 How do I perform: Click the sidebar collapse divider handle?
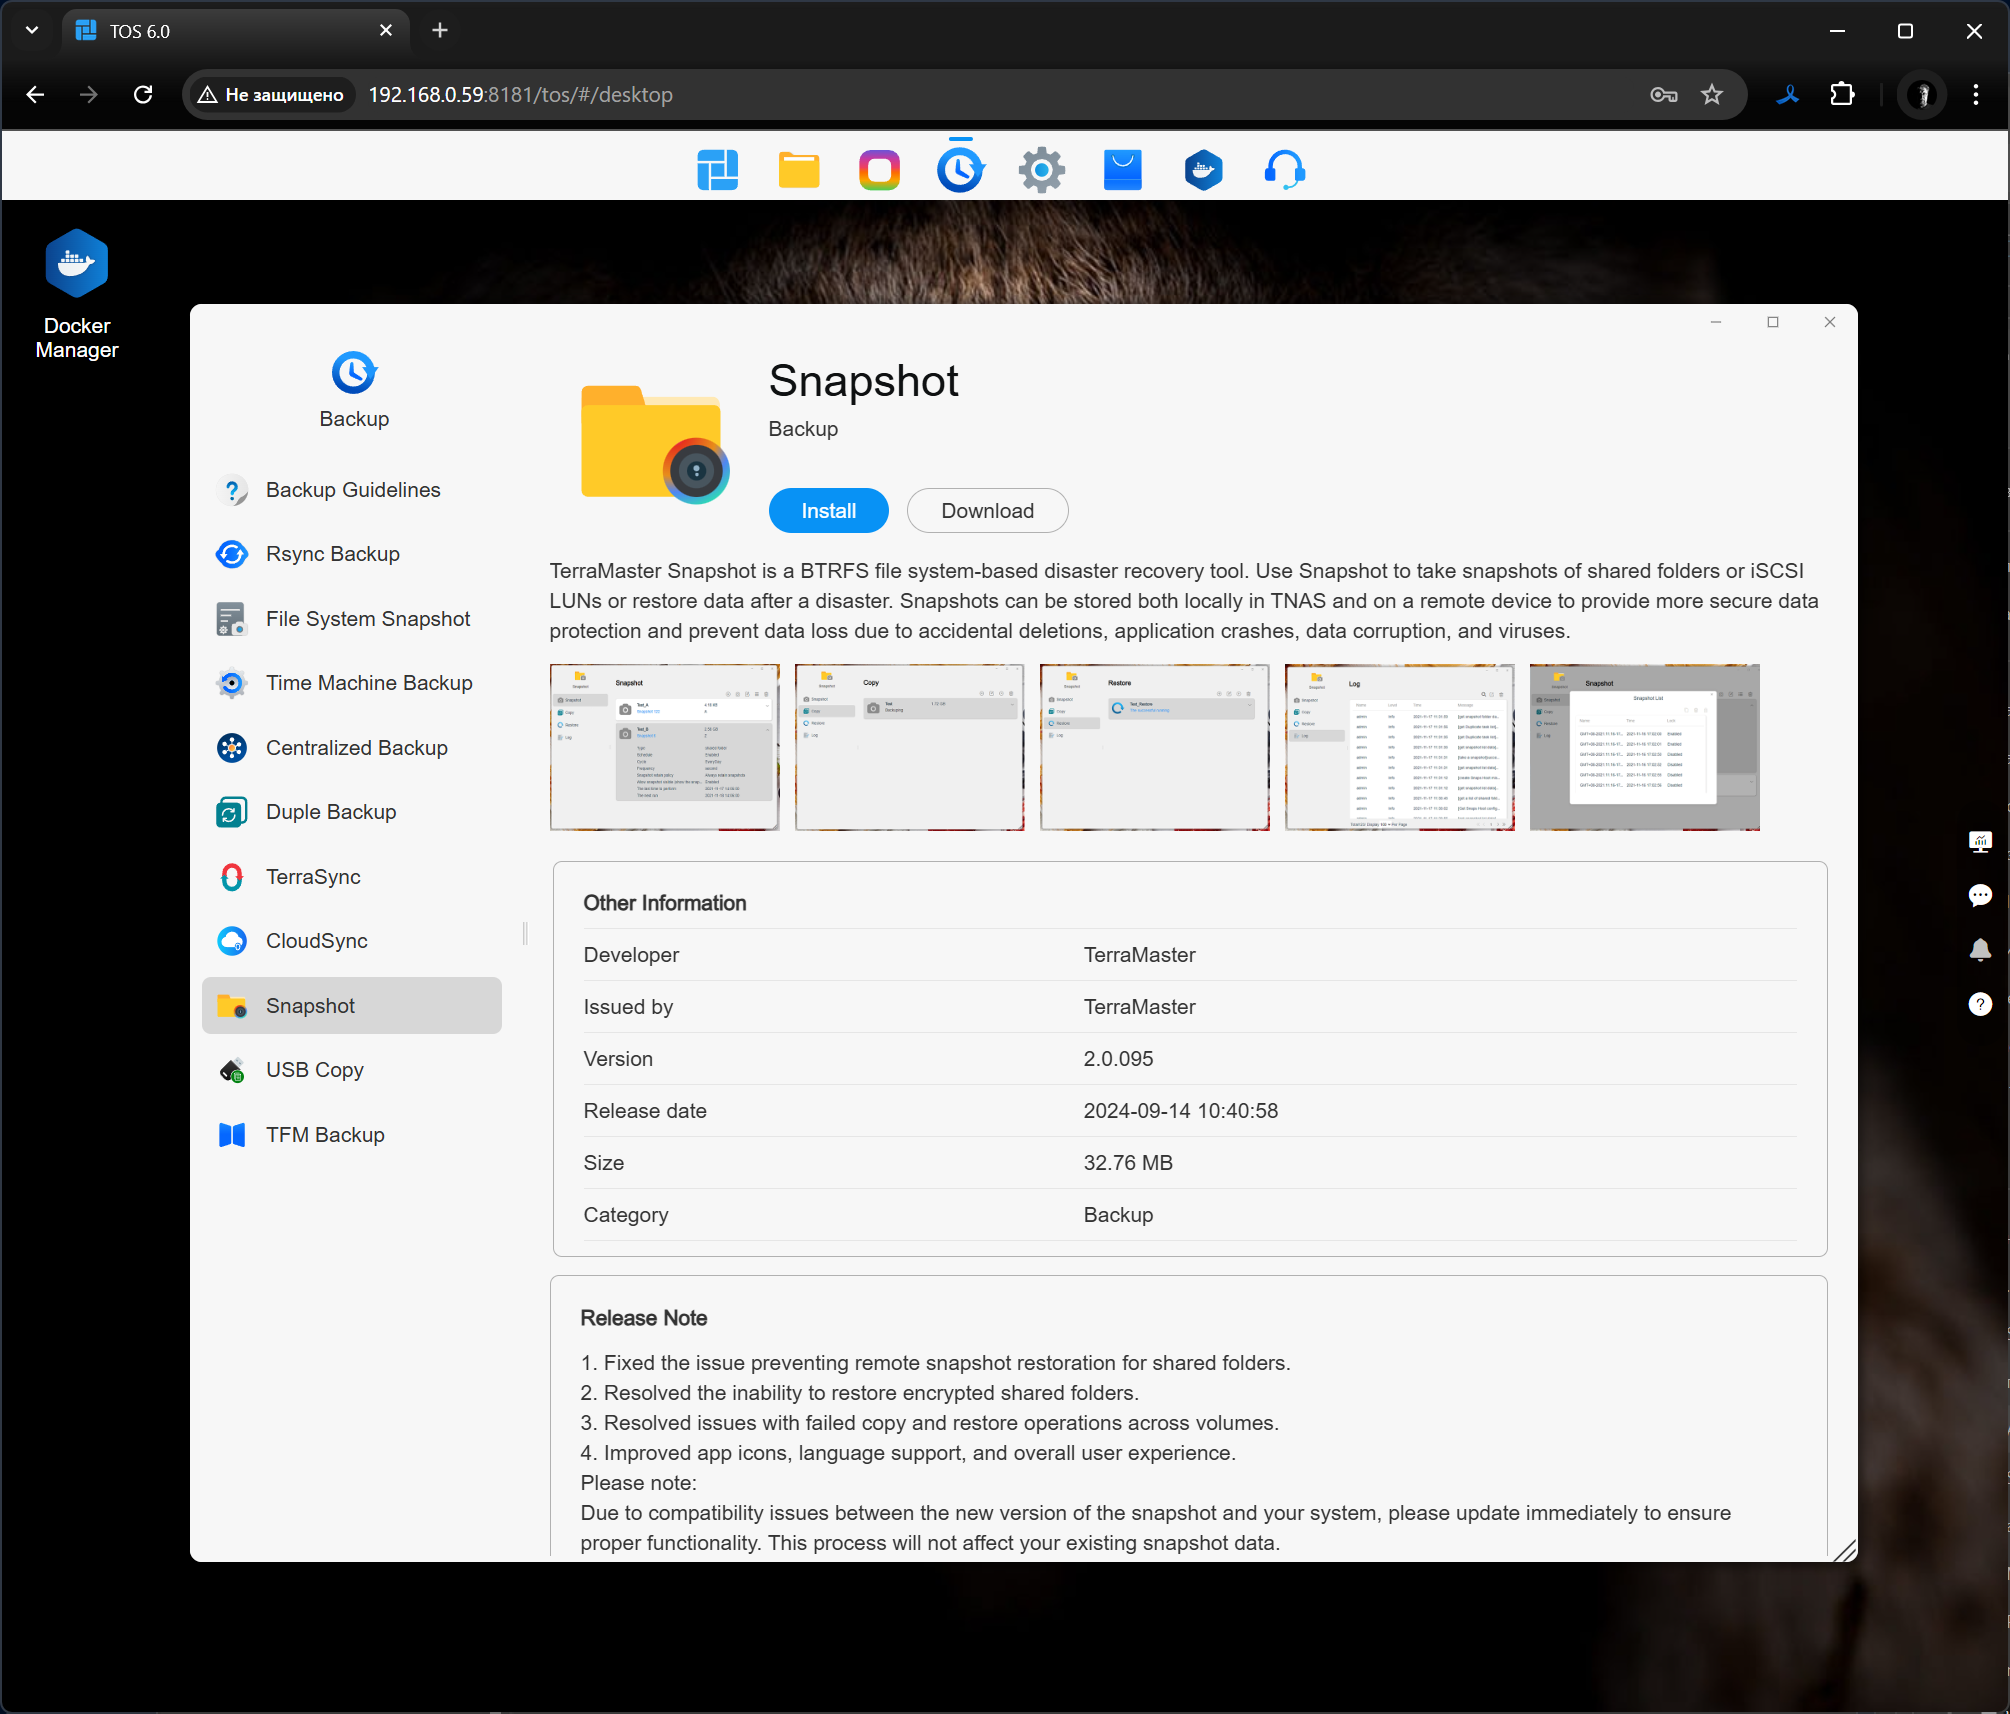pos(525,934)
